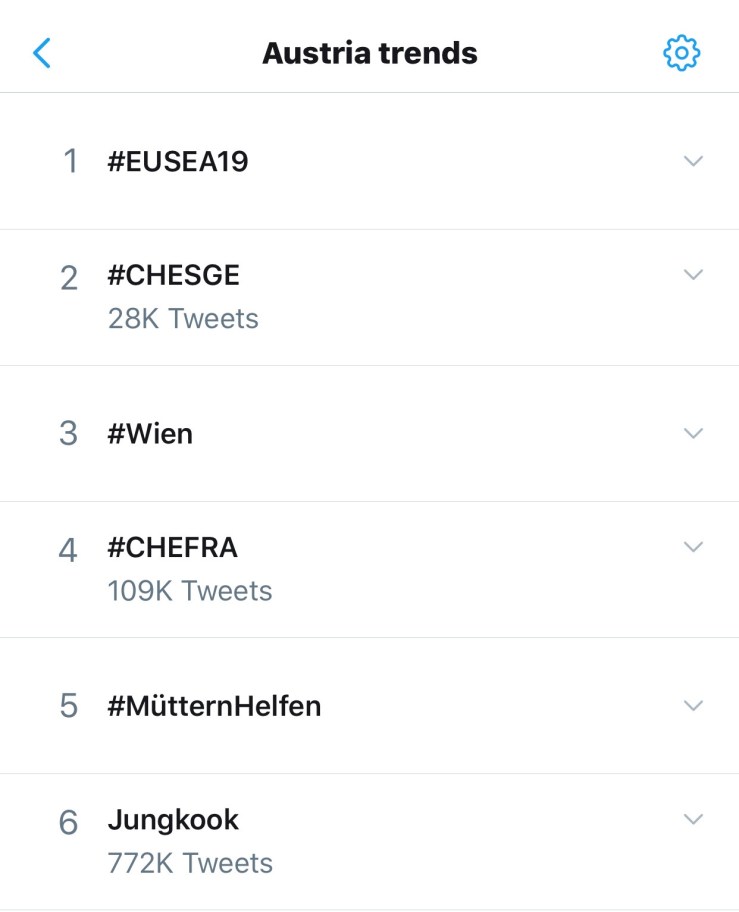Expand options chevron for #EUSEA19

[693, 161]
